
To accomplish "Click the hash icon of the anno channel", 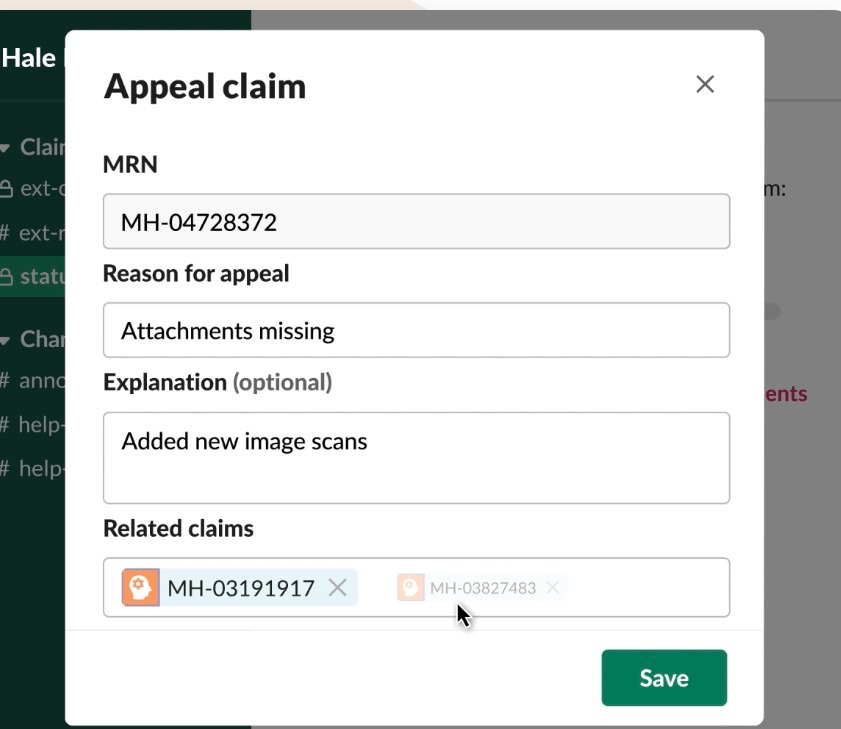I will pyautogui.click(x=6, y=380).
